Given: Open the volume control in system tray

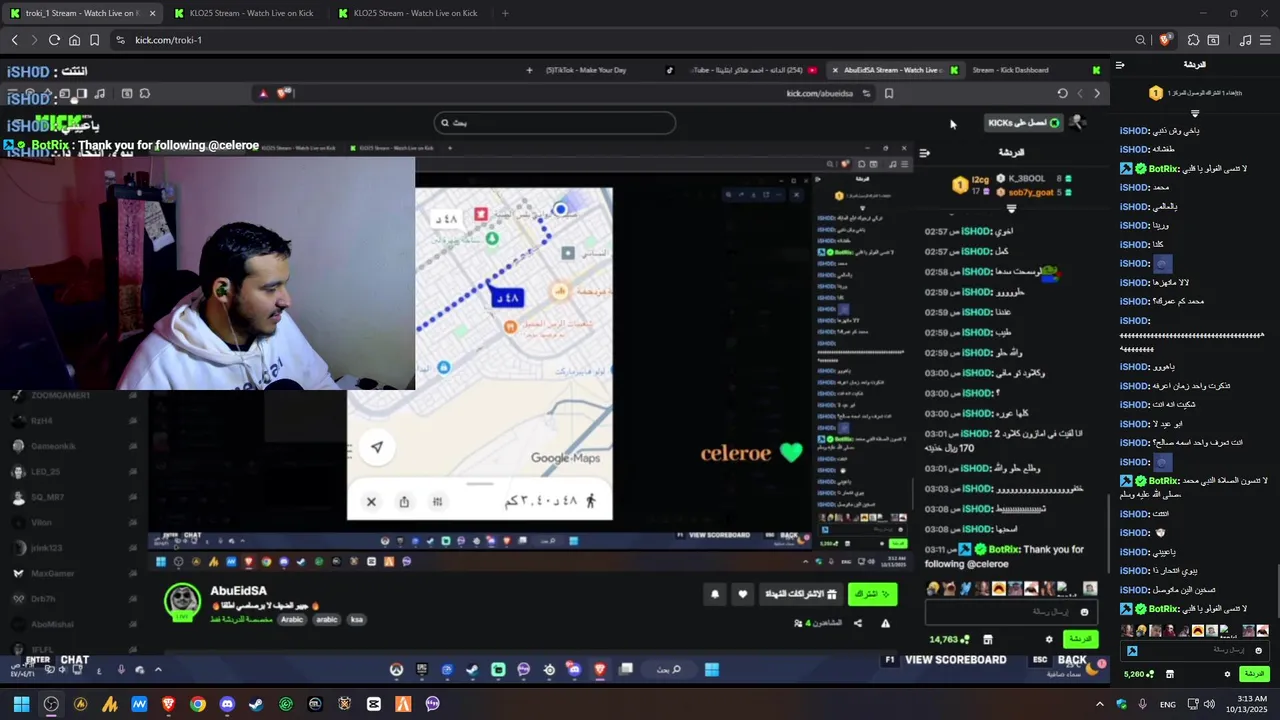Looking at the screenshot, I should 1208,704.
